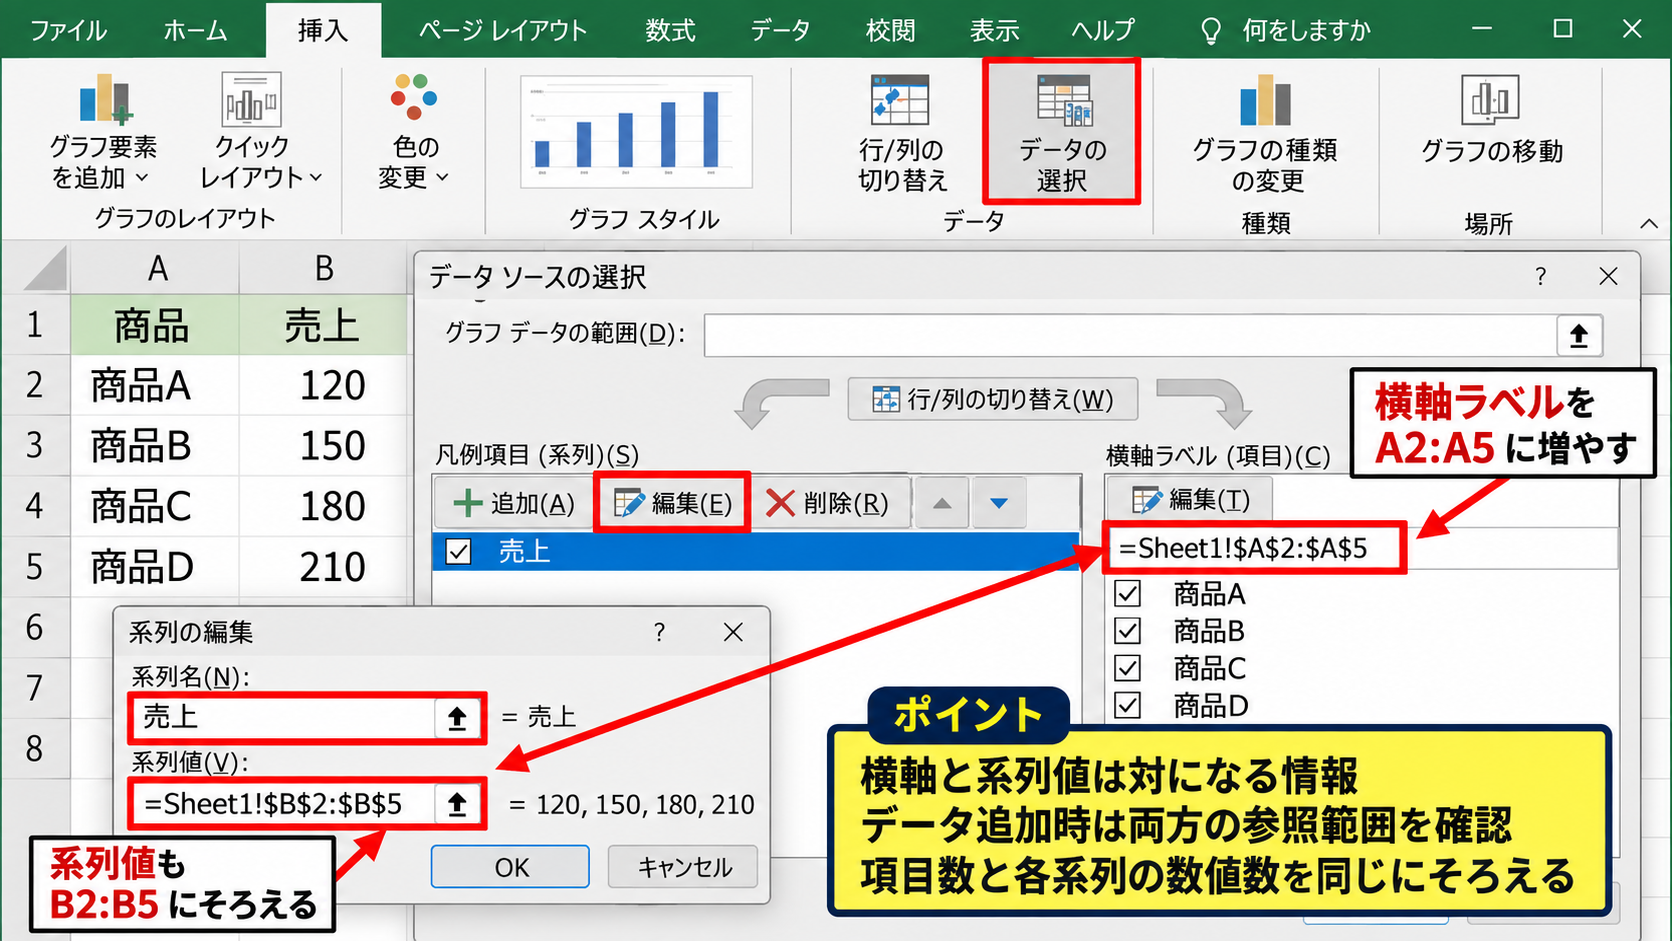The width and height of the screenshot is (1672, 941).
Task: Uncheck the 商品A checkbox
Action: click(x=1128, y=594)
